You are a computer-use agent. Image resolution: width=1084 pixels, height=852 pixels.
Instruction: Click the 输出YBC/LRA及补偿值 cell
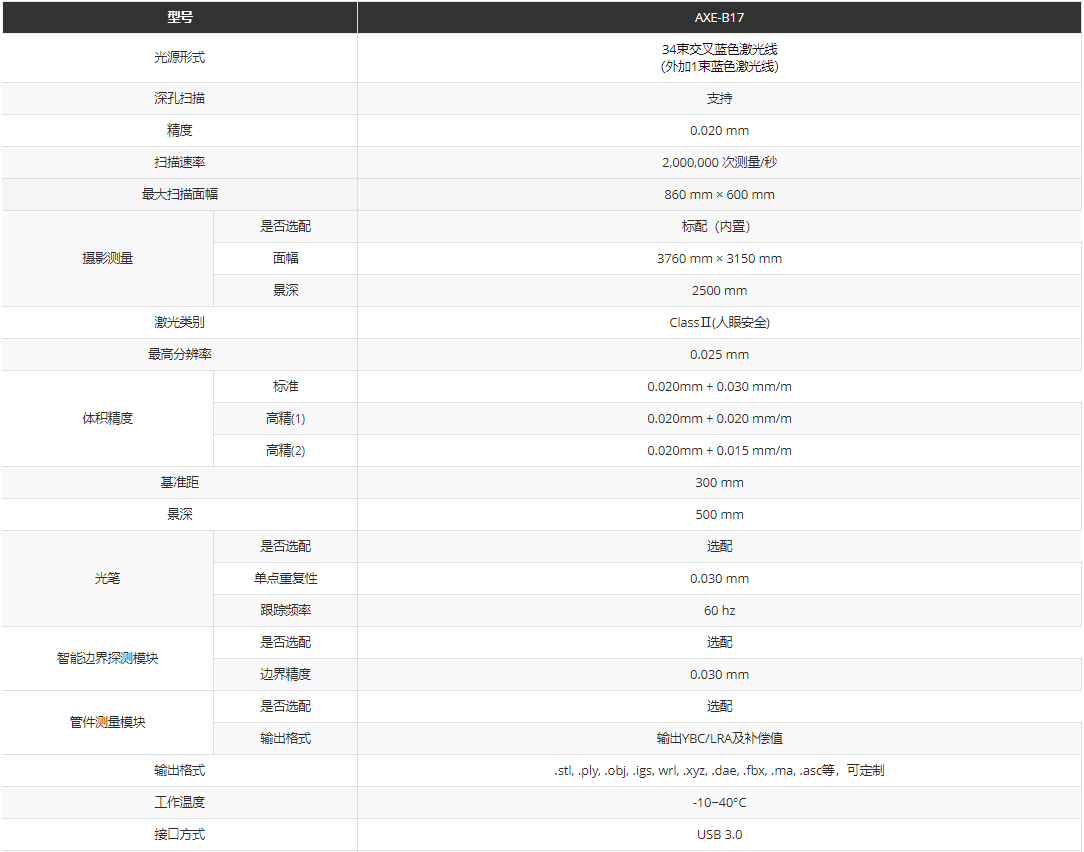click(719, 738)
